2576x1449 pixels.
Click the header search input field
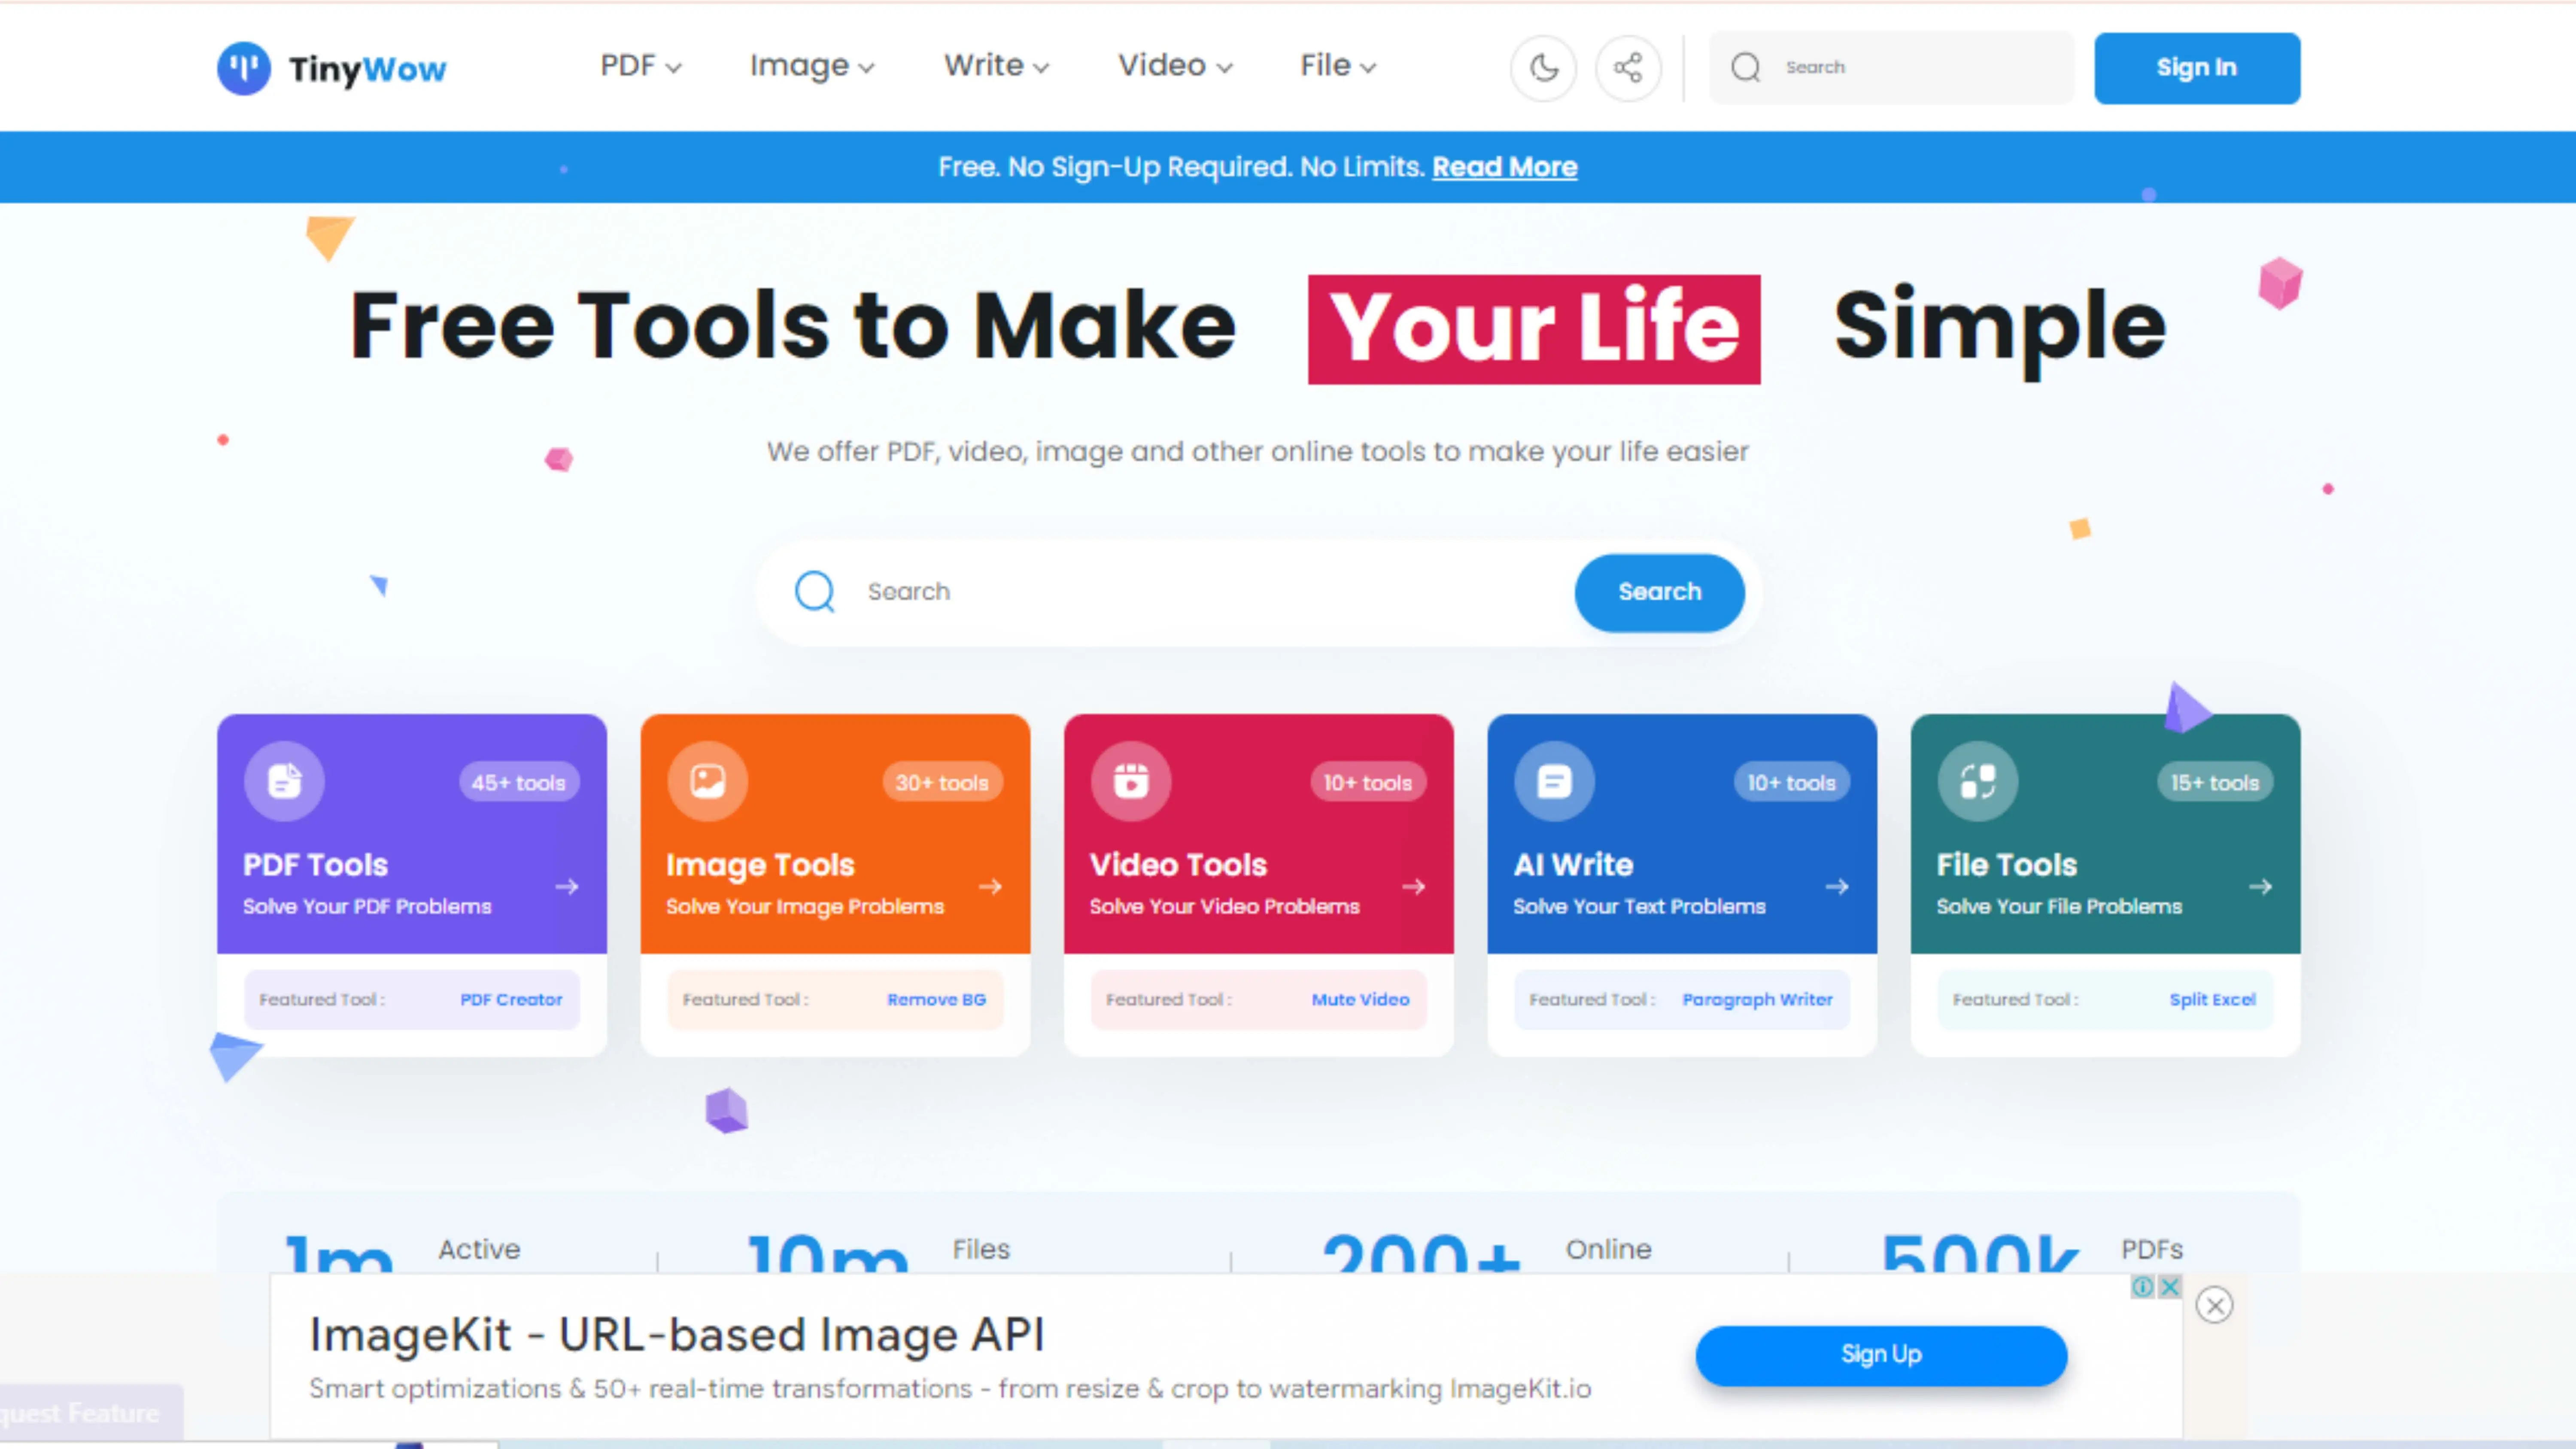pos(1892,67)
